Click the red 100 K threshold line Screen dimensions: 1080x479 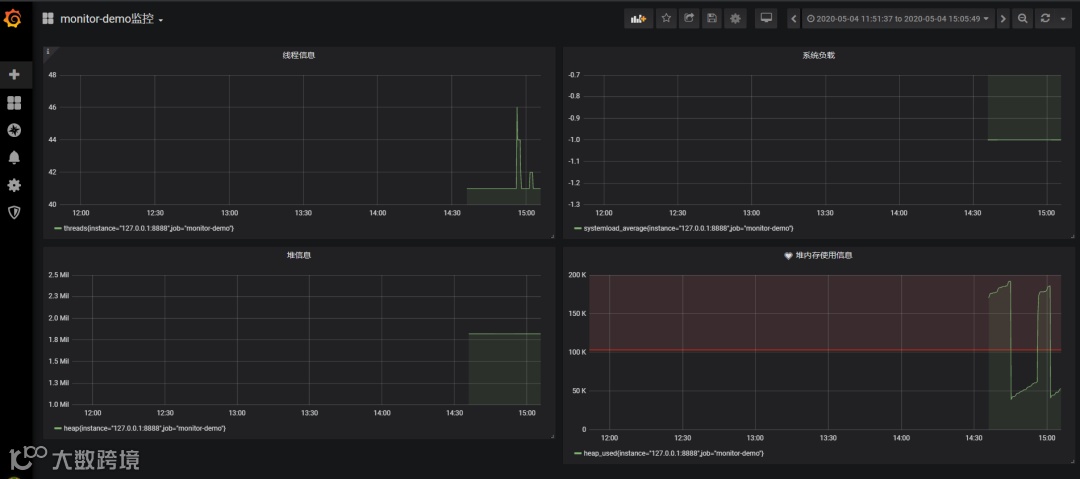[x=824, y=350]
